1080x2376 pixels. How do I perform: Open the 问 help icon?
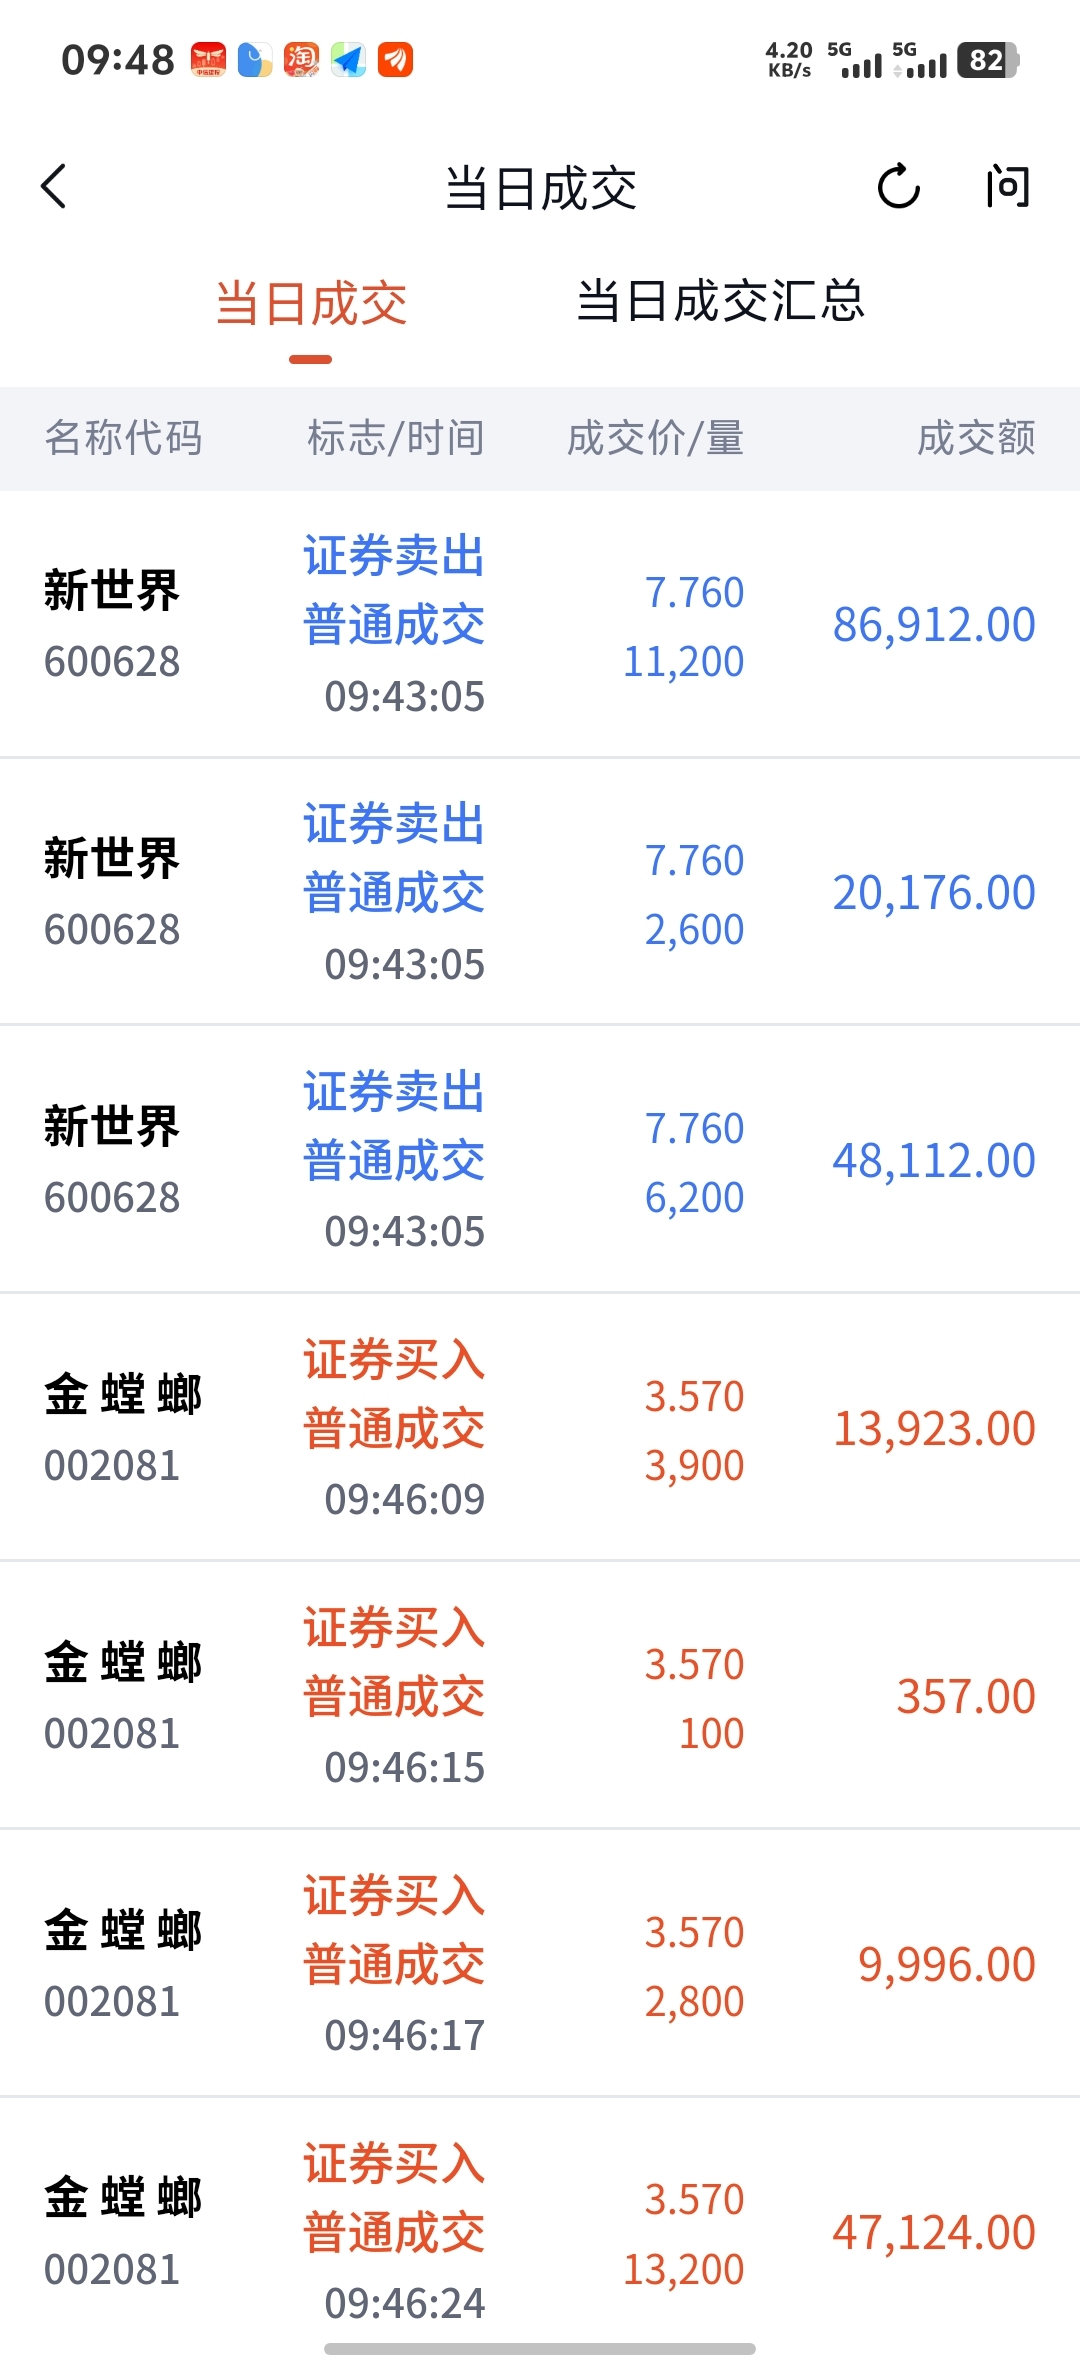click(1007, 187)
